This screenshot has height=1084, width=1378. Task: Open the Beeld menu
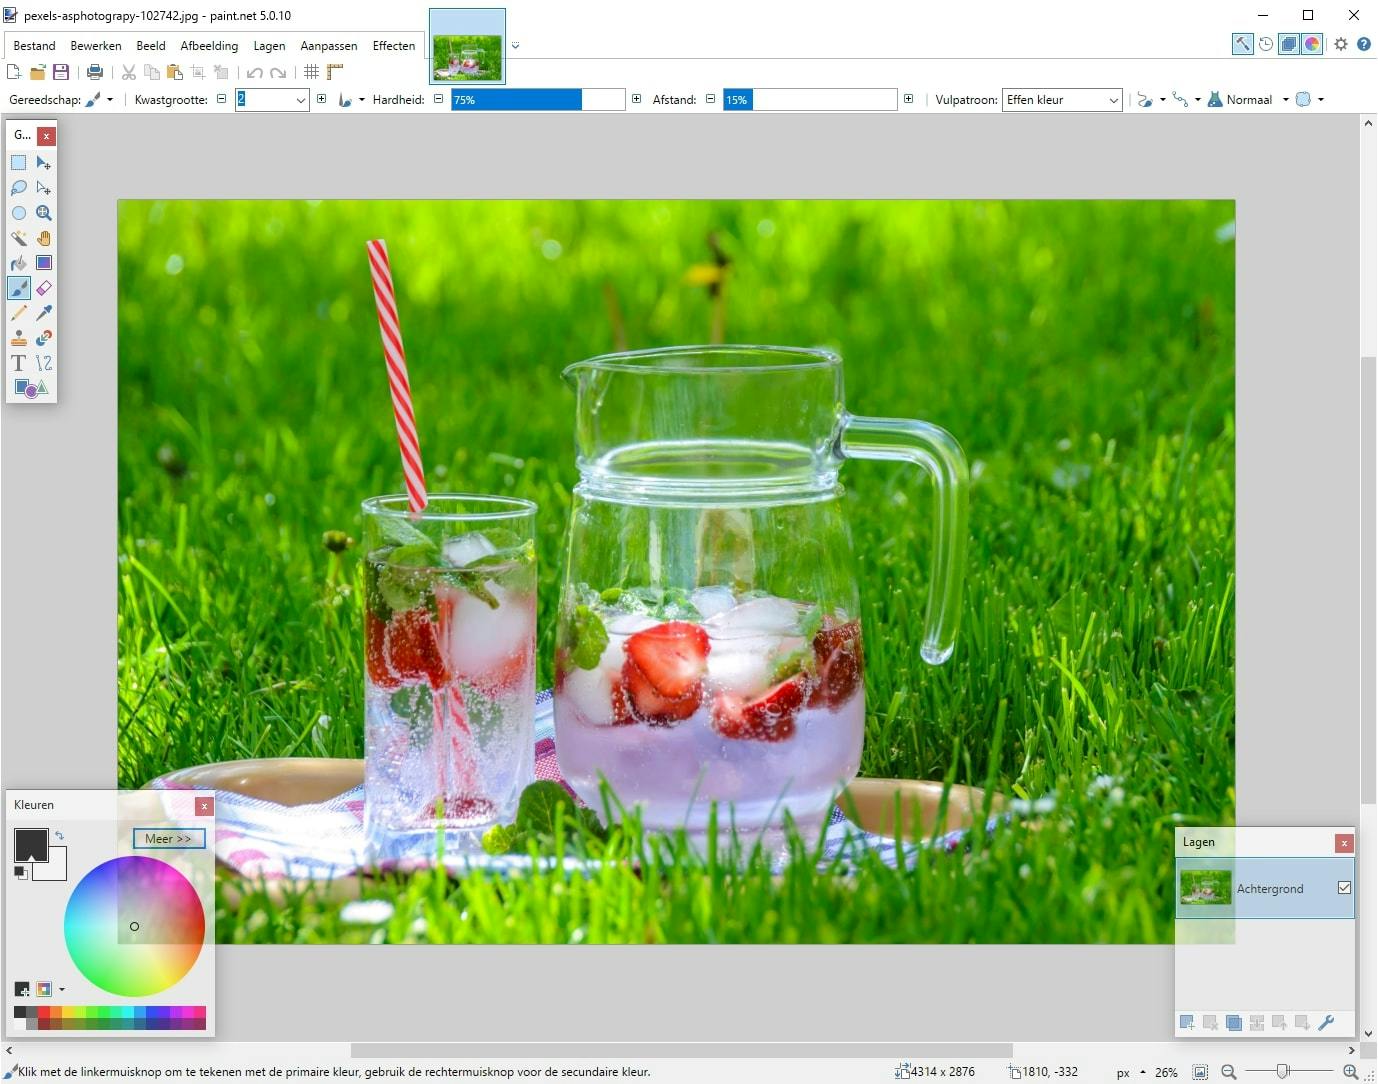(151, 46)
